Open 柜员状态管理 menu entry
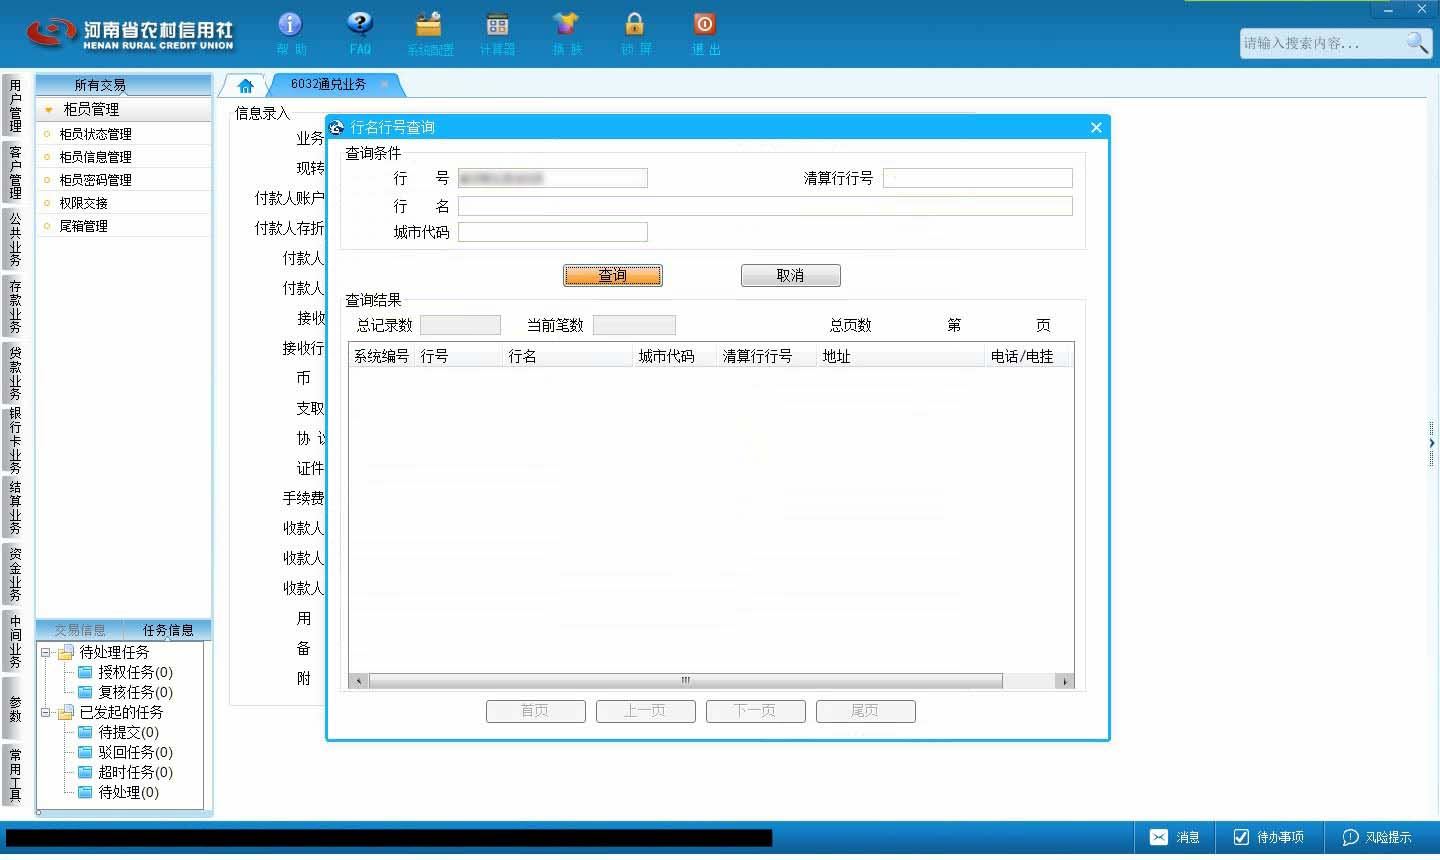The height and width of the screenshot is (860, 1440). tap(95, 134)
